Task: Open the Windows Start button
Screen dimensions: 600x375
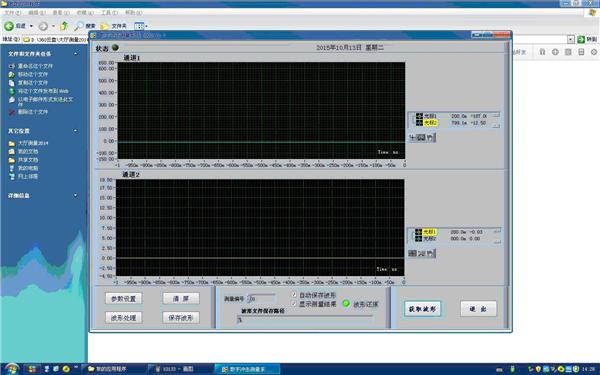Action: [x=11, y=369]
